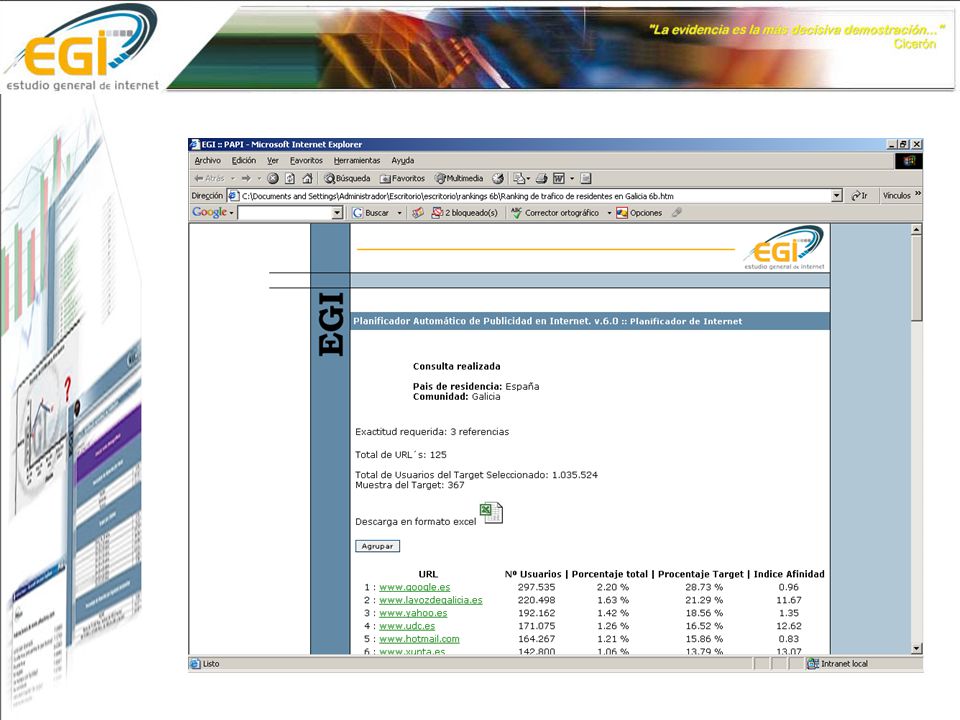Click the page icon in the address bar
Screen dimensions: 960x720
(233, 196)
